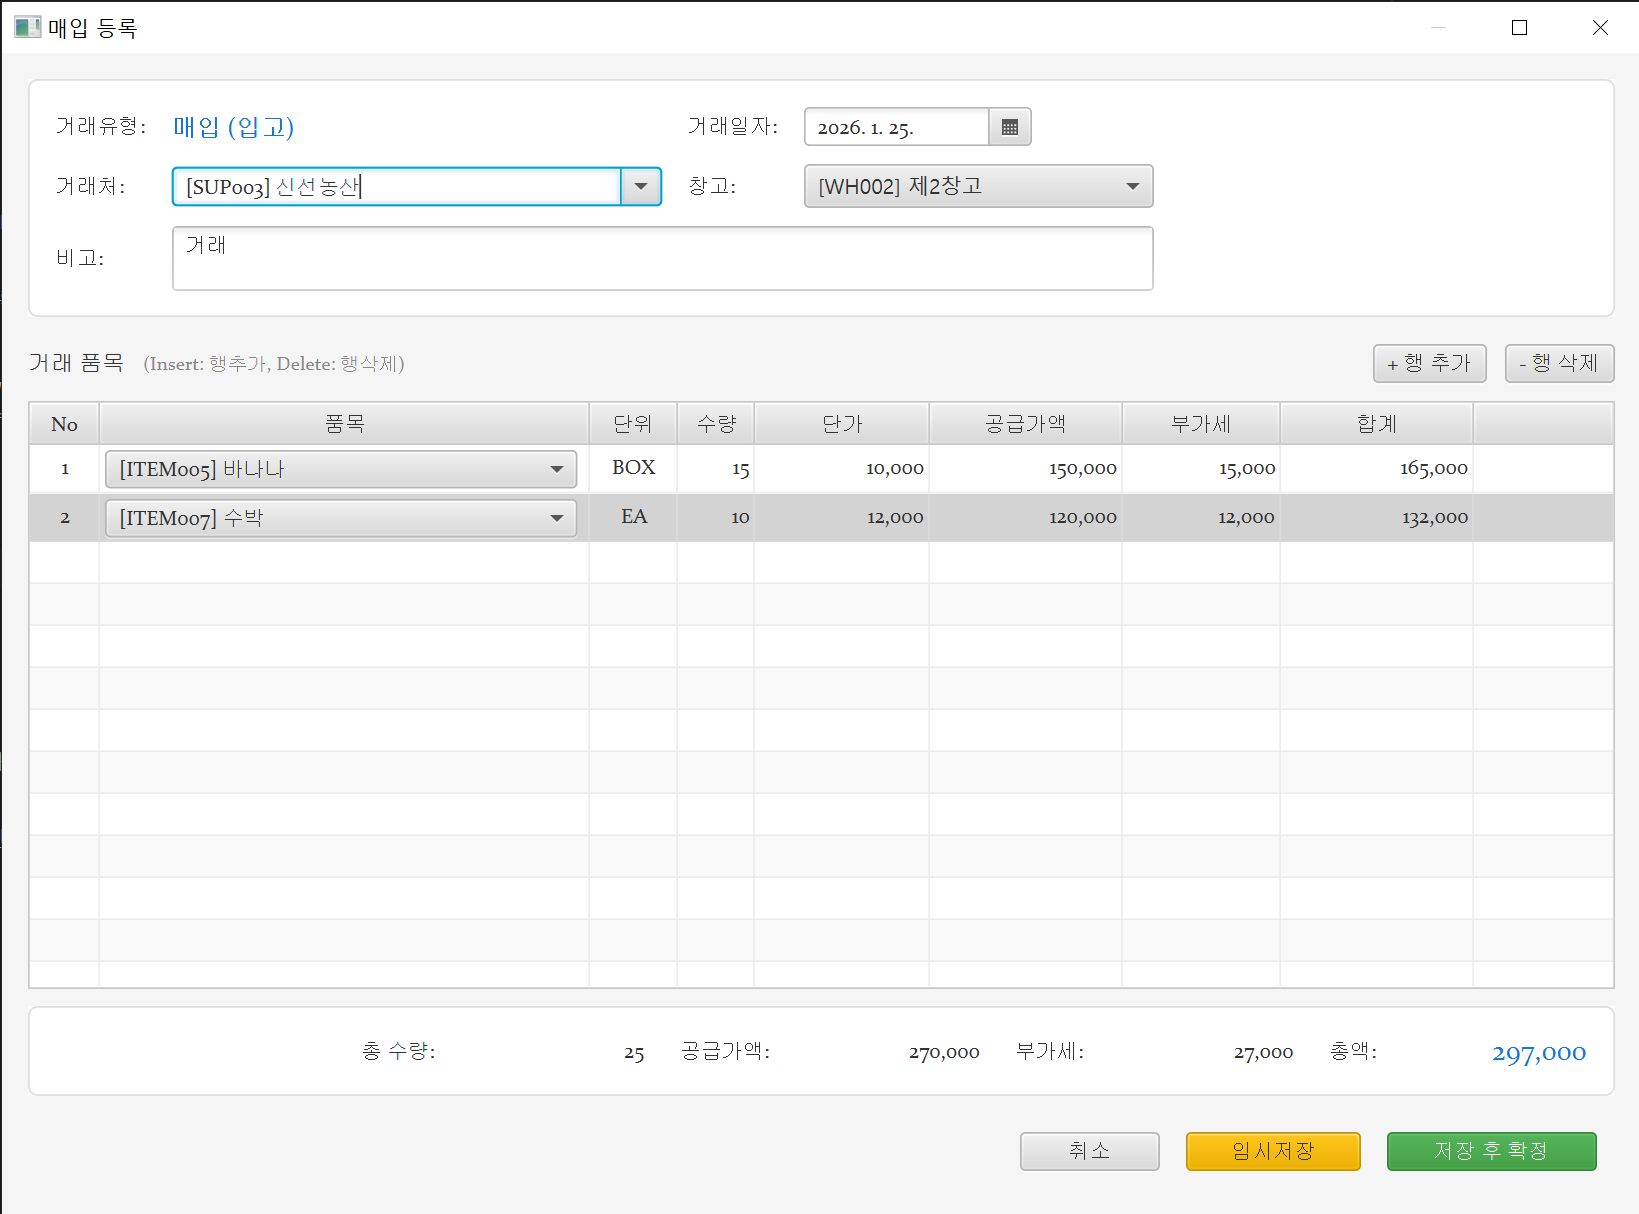The width and height of the screenshot is (1639, 1214).
Task: Click the 거래일자 date text field
Action: [x=896, y=127]
